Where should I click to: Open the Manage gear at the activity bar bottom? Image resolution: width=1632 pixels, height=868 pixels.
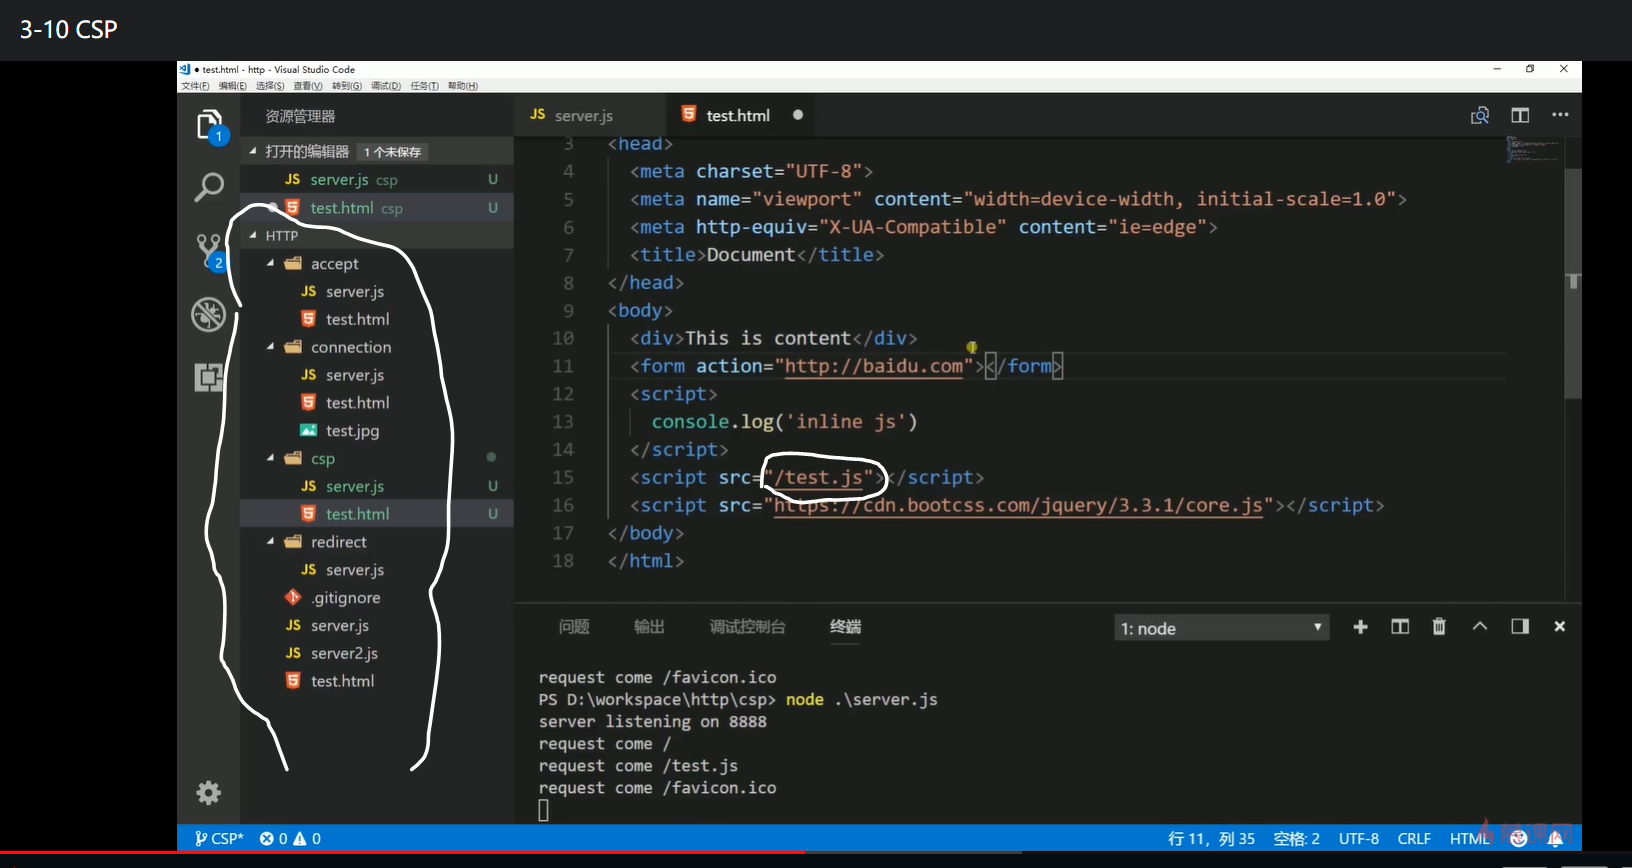click(209, 793)
